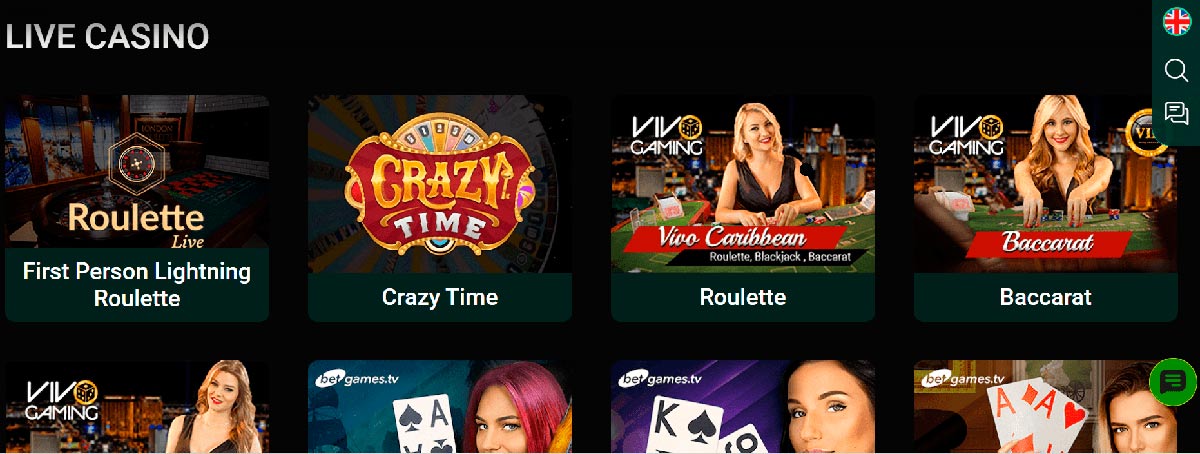1200x454 pixels.
Task: Select the Crazy Time title label
Action: [440, 297]
